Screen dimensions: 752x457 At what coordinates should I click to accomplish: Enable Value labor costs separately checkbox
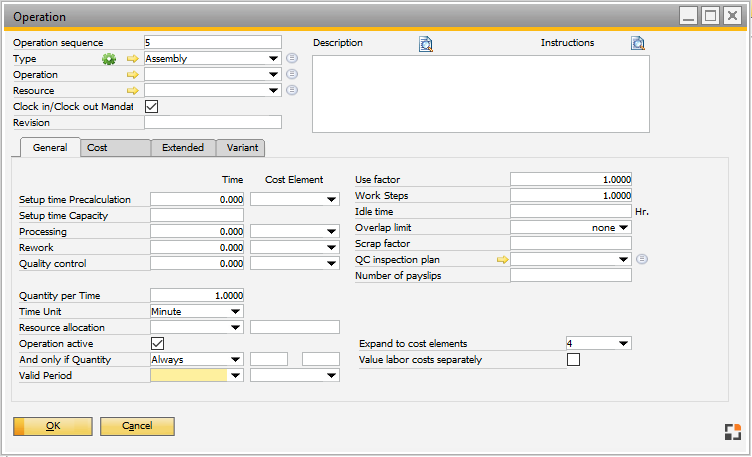click(573, 360)
